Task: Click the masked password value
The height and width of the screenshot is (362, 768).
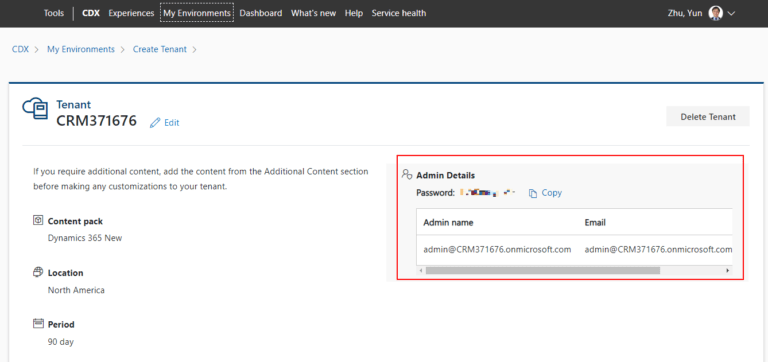Action: [488, 193]
